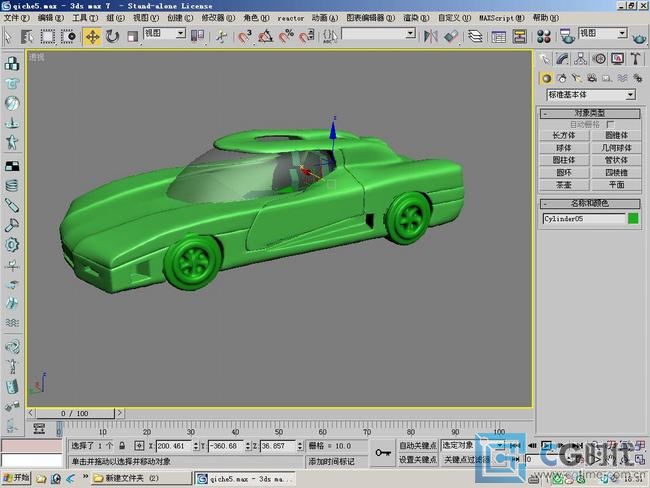Click the Cylinder05 object name field
The width and height of the screenshot is (650, 488).
pyautogui.click(x=584, y=219)
